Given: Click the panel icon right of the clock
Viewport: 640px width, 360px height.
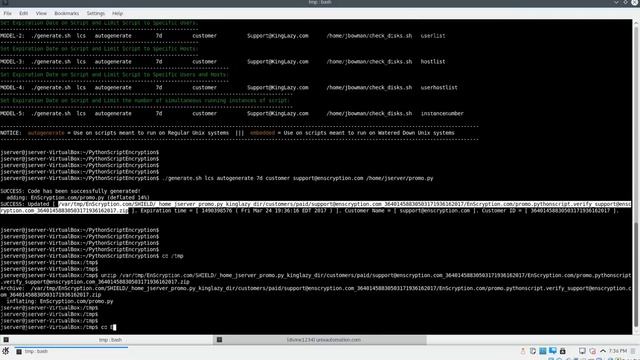Looking at the screenshot, I should click(x=633, y=351).
